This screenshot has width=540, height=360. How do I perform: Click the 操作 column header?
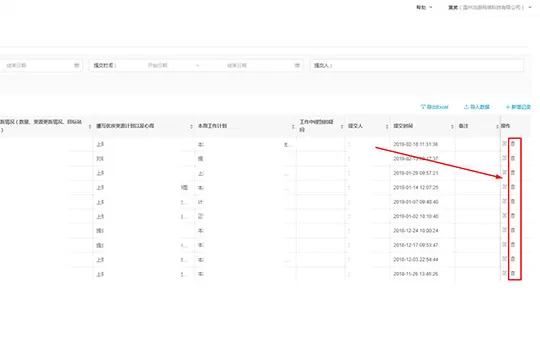[x=506, y=126]
